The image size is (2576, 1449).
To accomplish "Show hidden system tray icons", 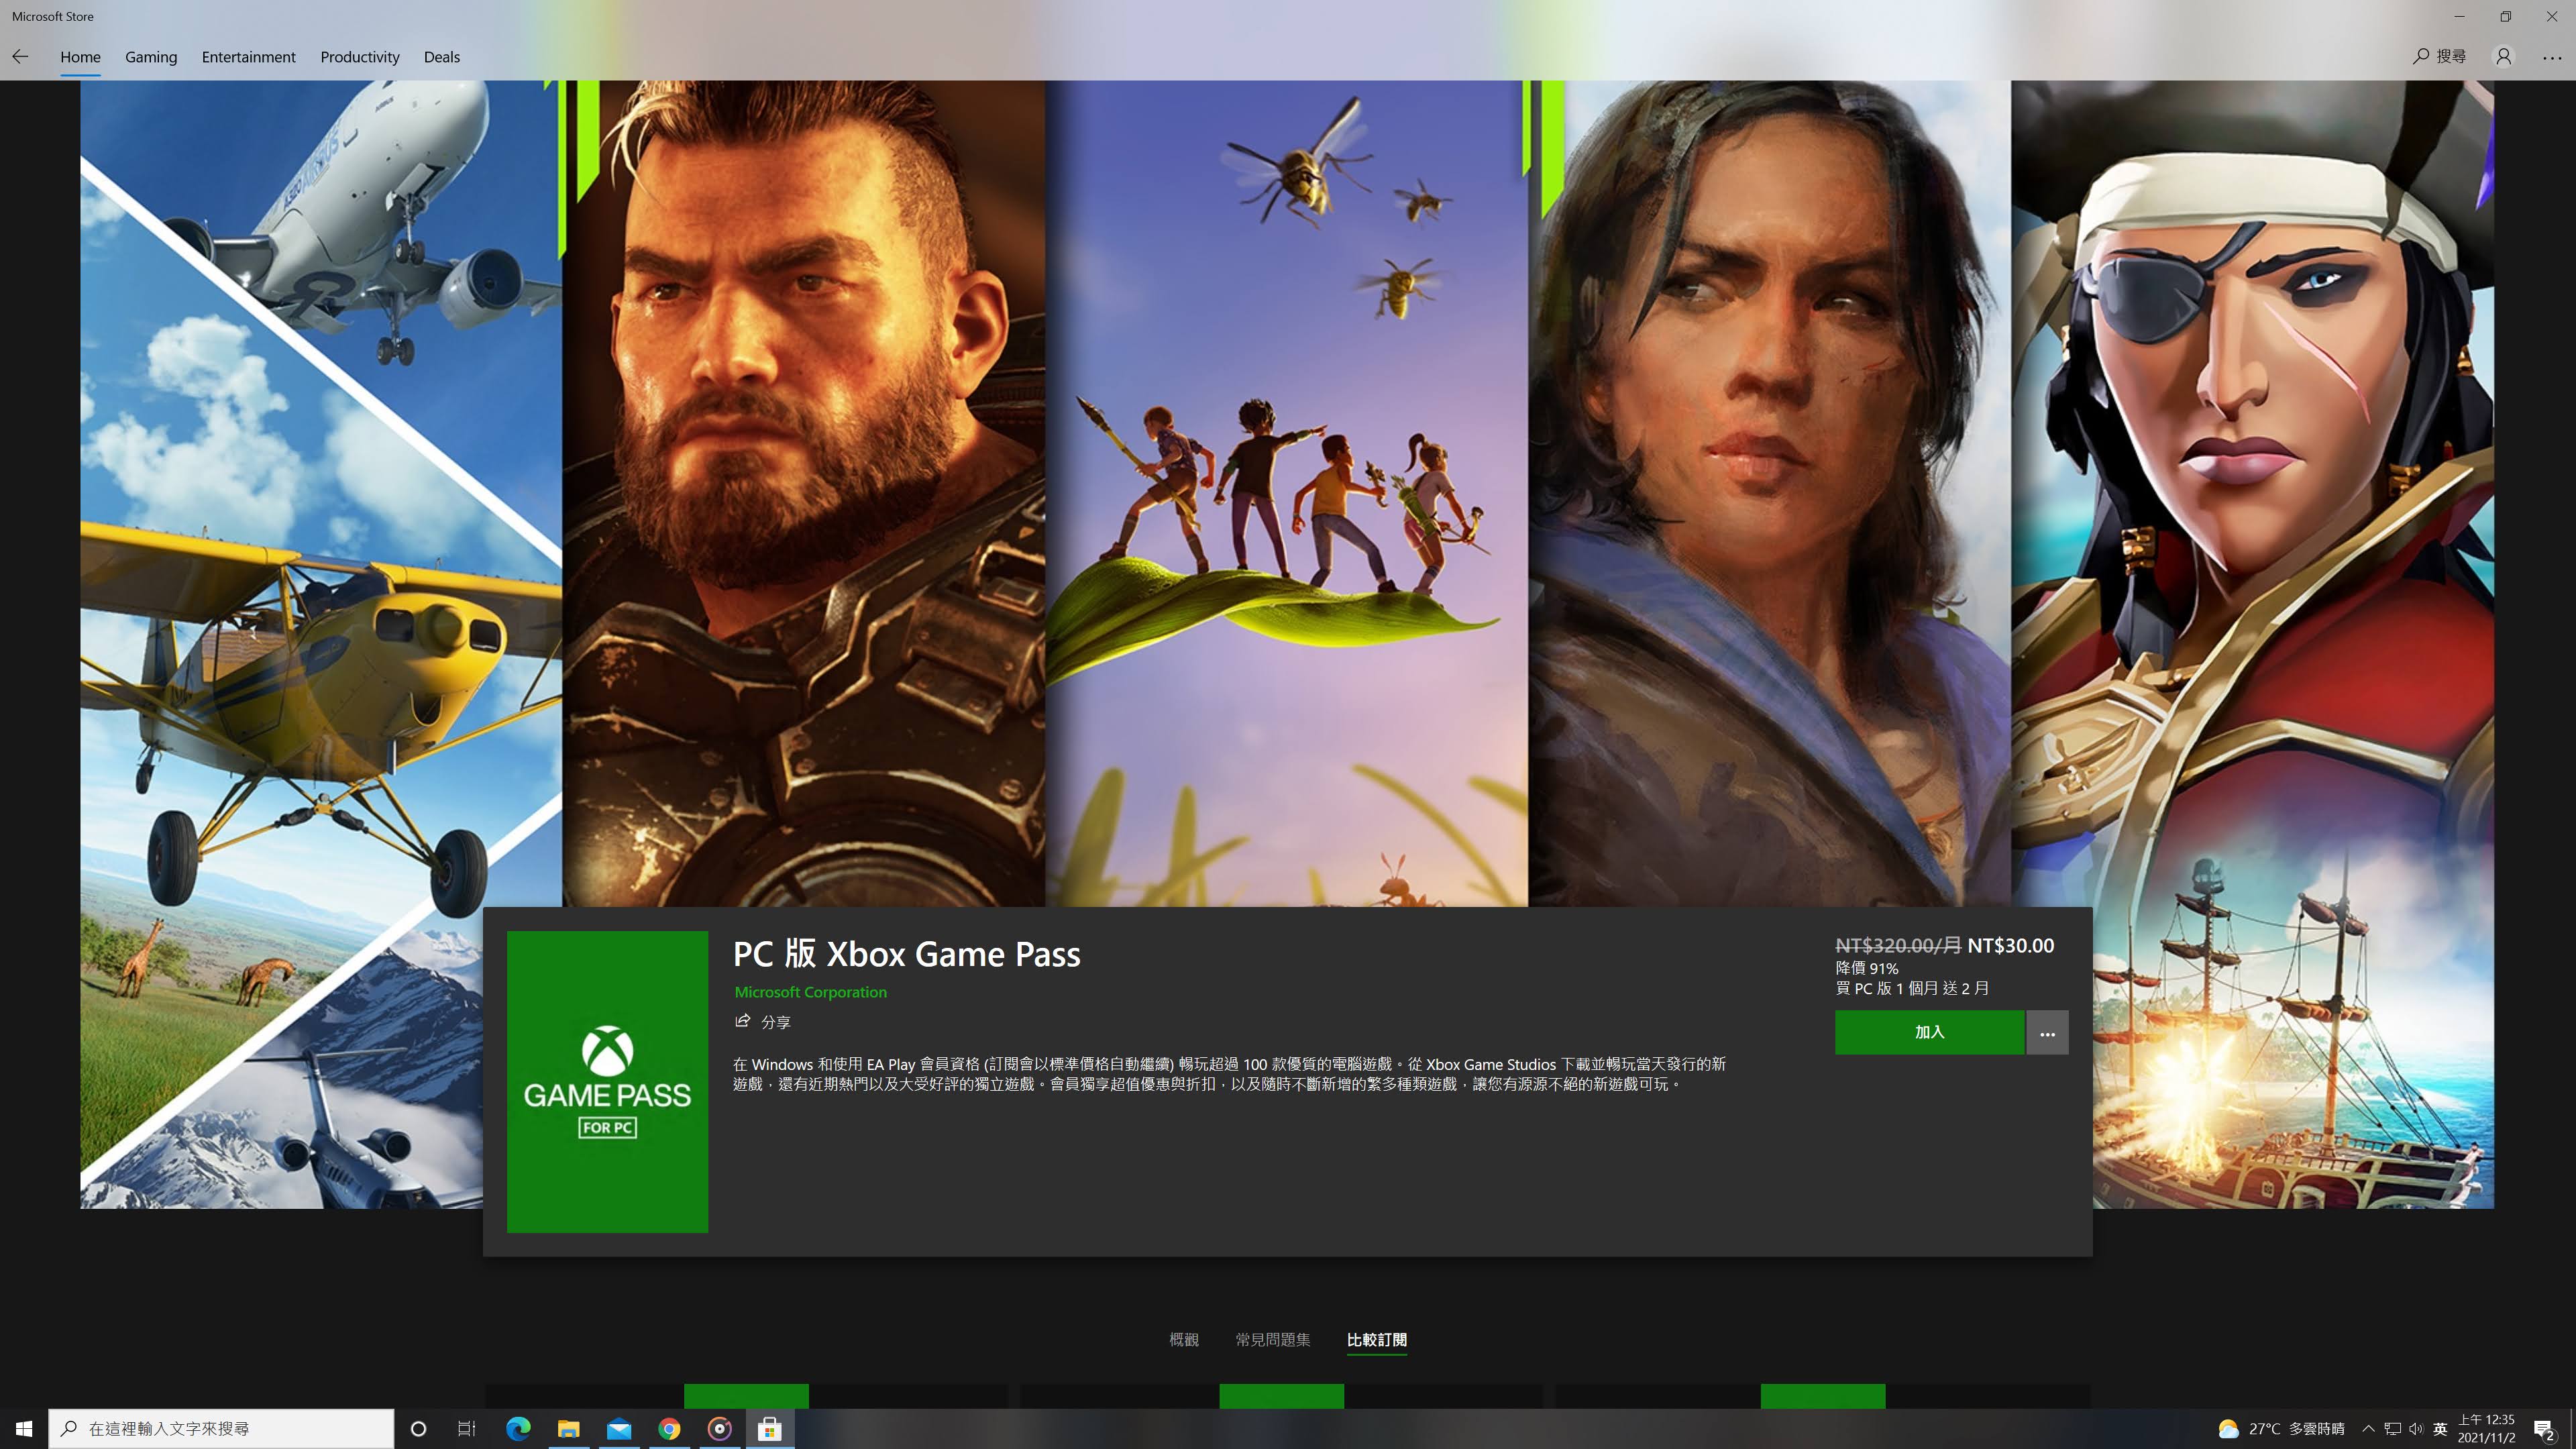I will tap(2367, 1428).
